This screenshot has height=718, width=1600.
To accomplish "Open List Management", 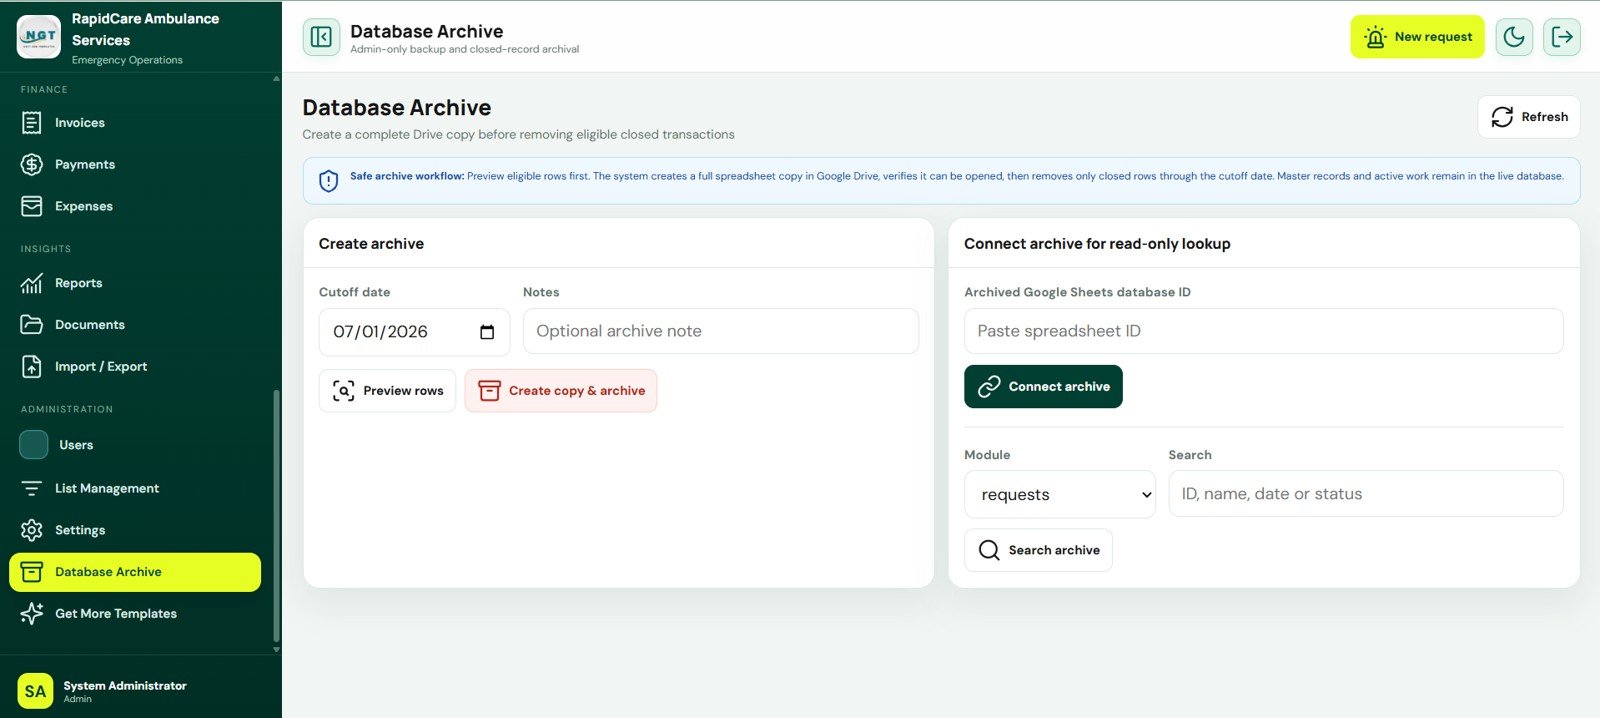I will pos(135,488).
